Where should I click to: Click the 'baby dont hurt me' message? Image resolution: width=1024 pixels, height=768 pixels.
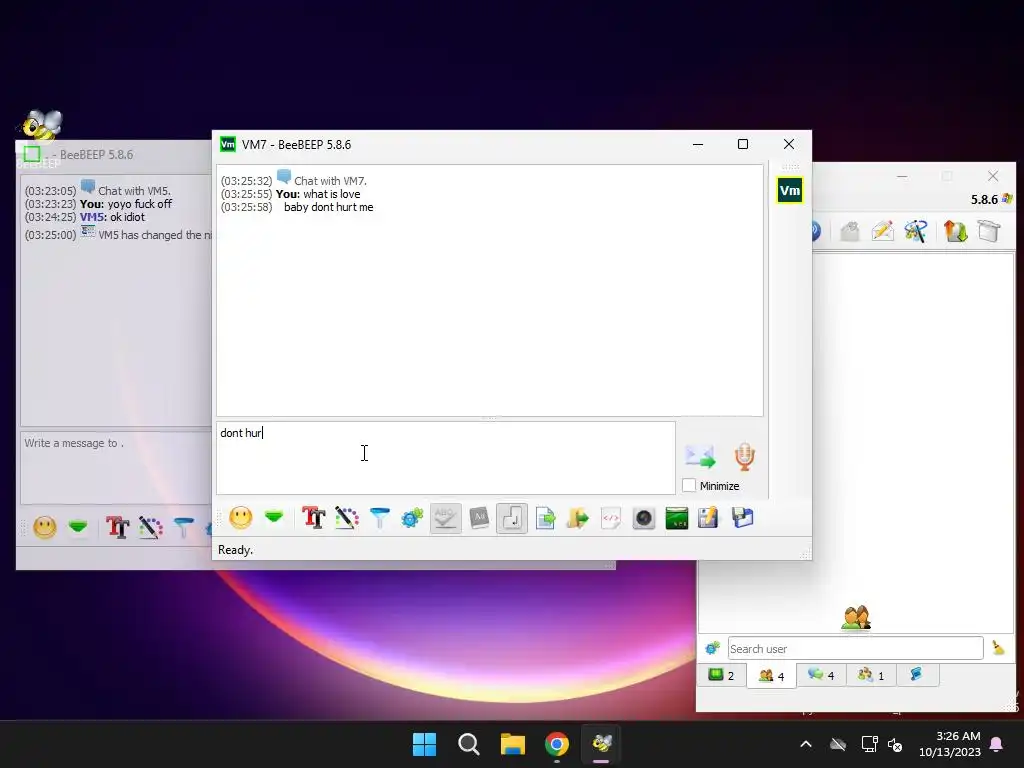328,207
